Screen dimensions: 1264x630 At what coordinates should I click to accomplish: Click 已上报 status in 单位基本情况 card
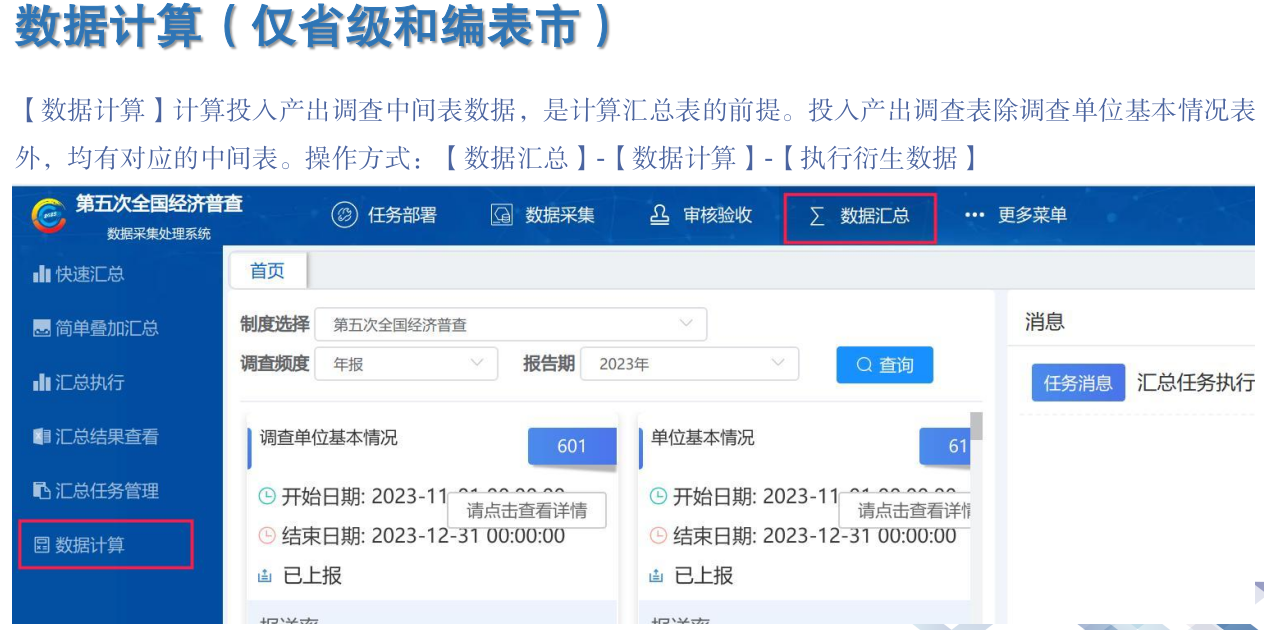point(704,576)
